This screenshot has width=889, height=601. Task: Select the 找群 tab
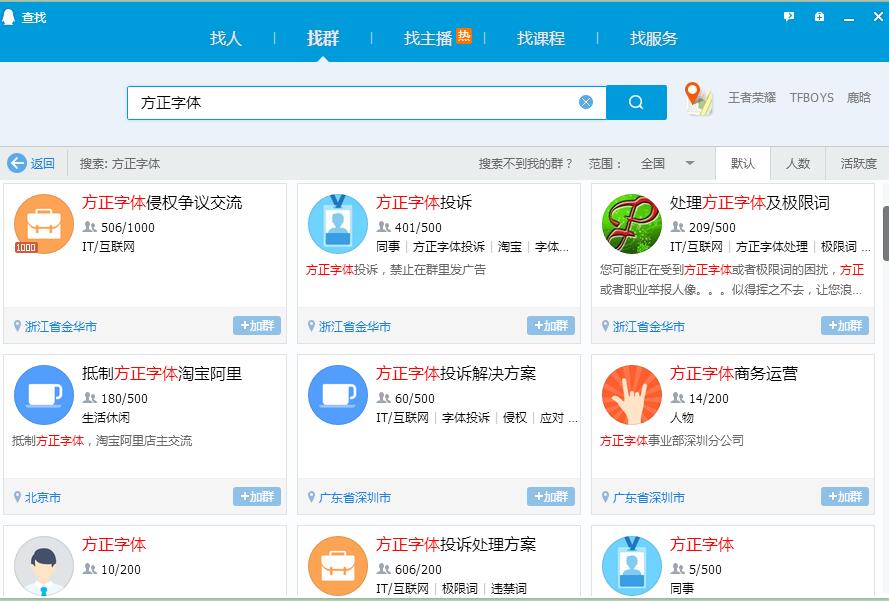[323, 38]
